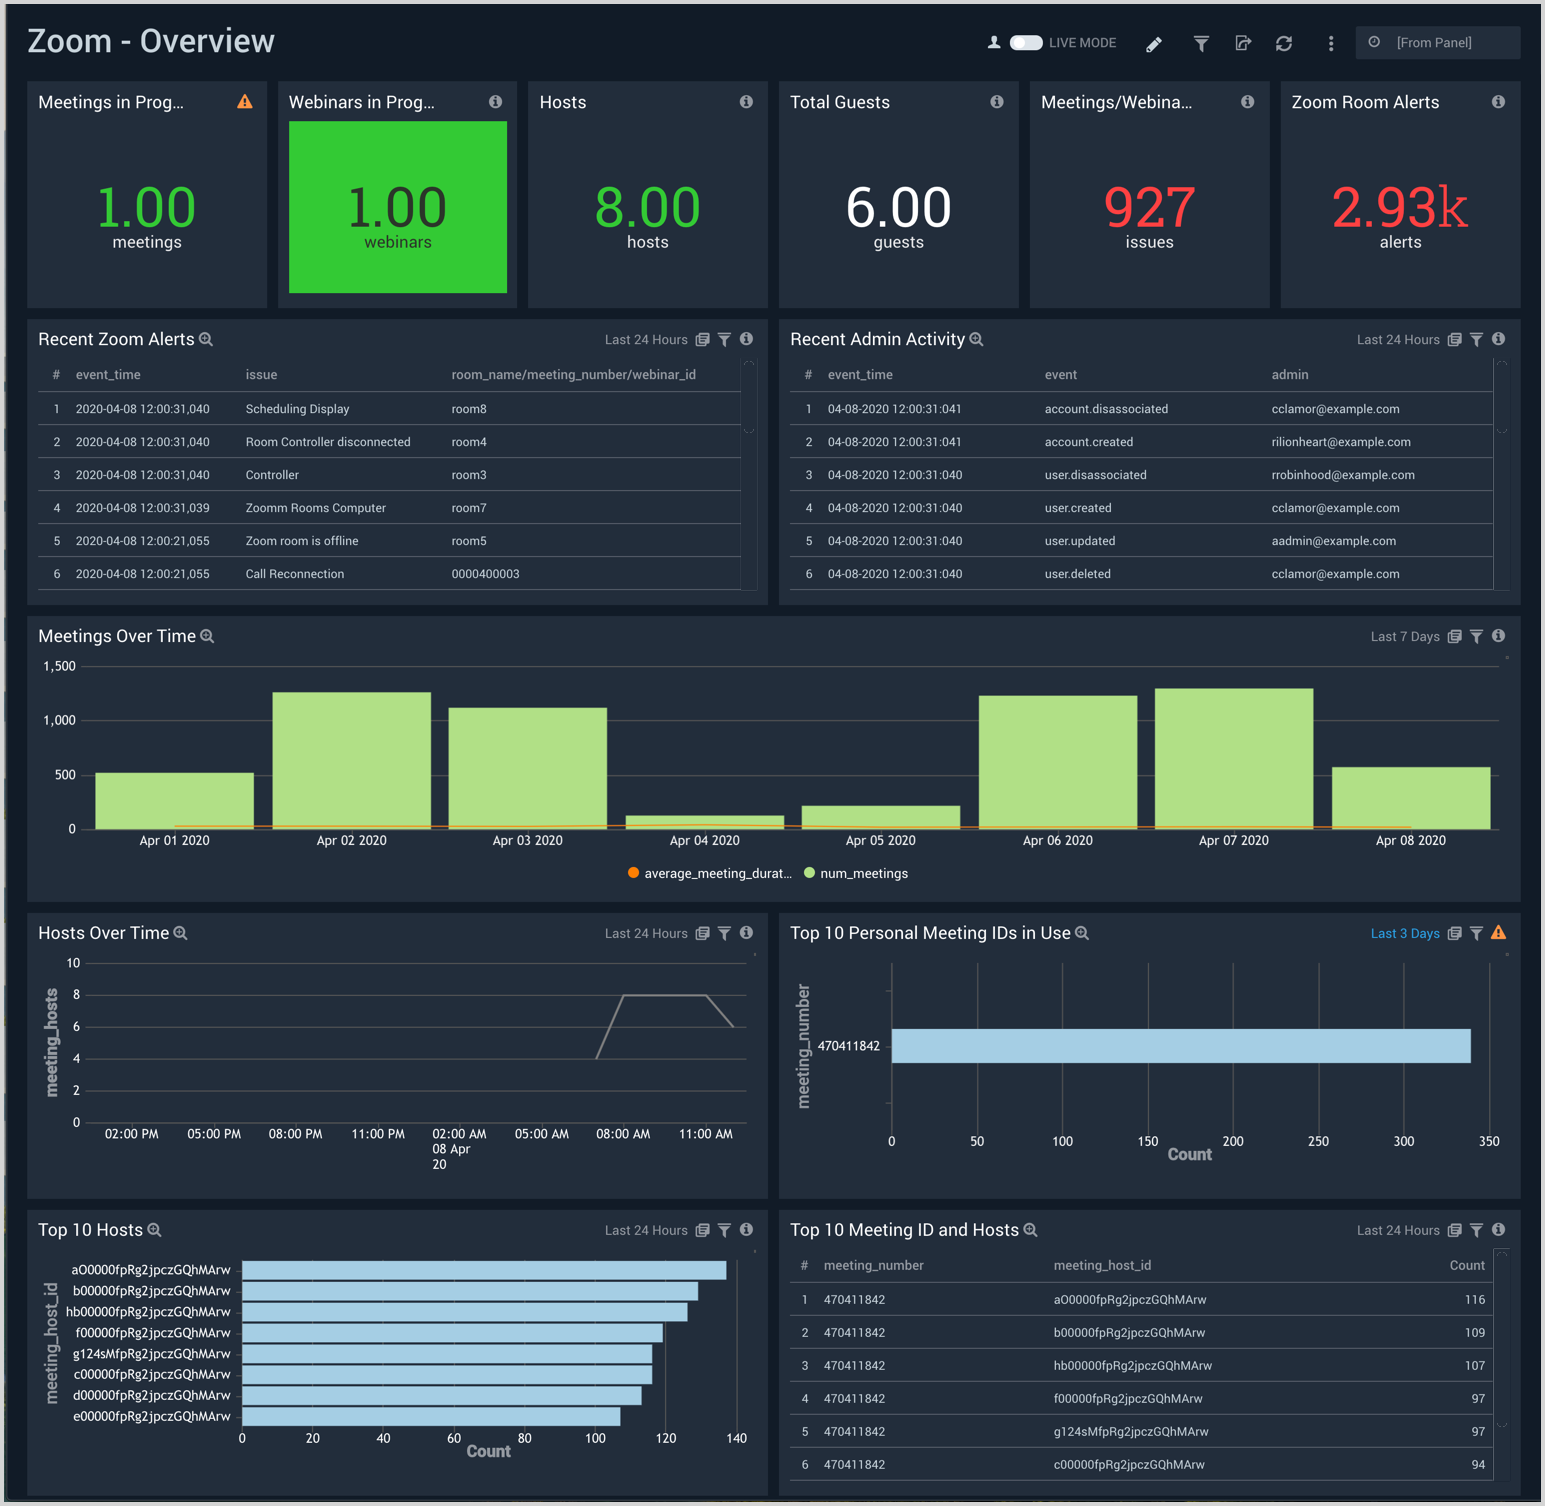Screen dimensions: 1545x1506
Task: Click the filter icon on Recent Admin Activity
Action: [1476, 339]
